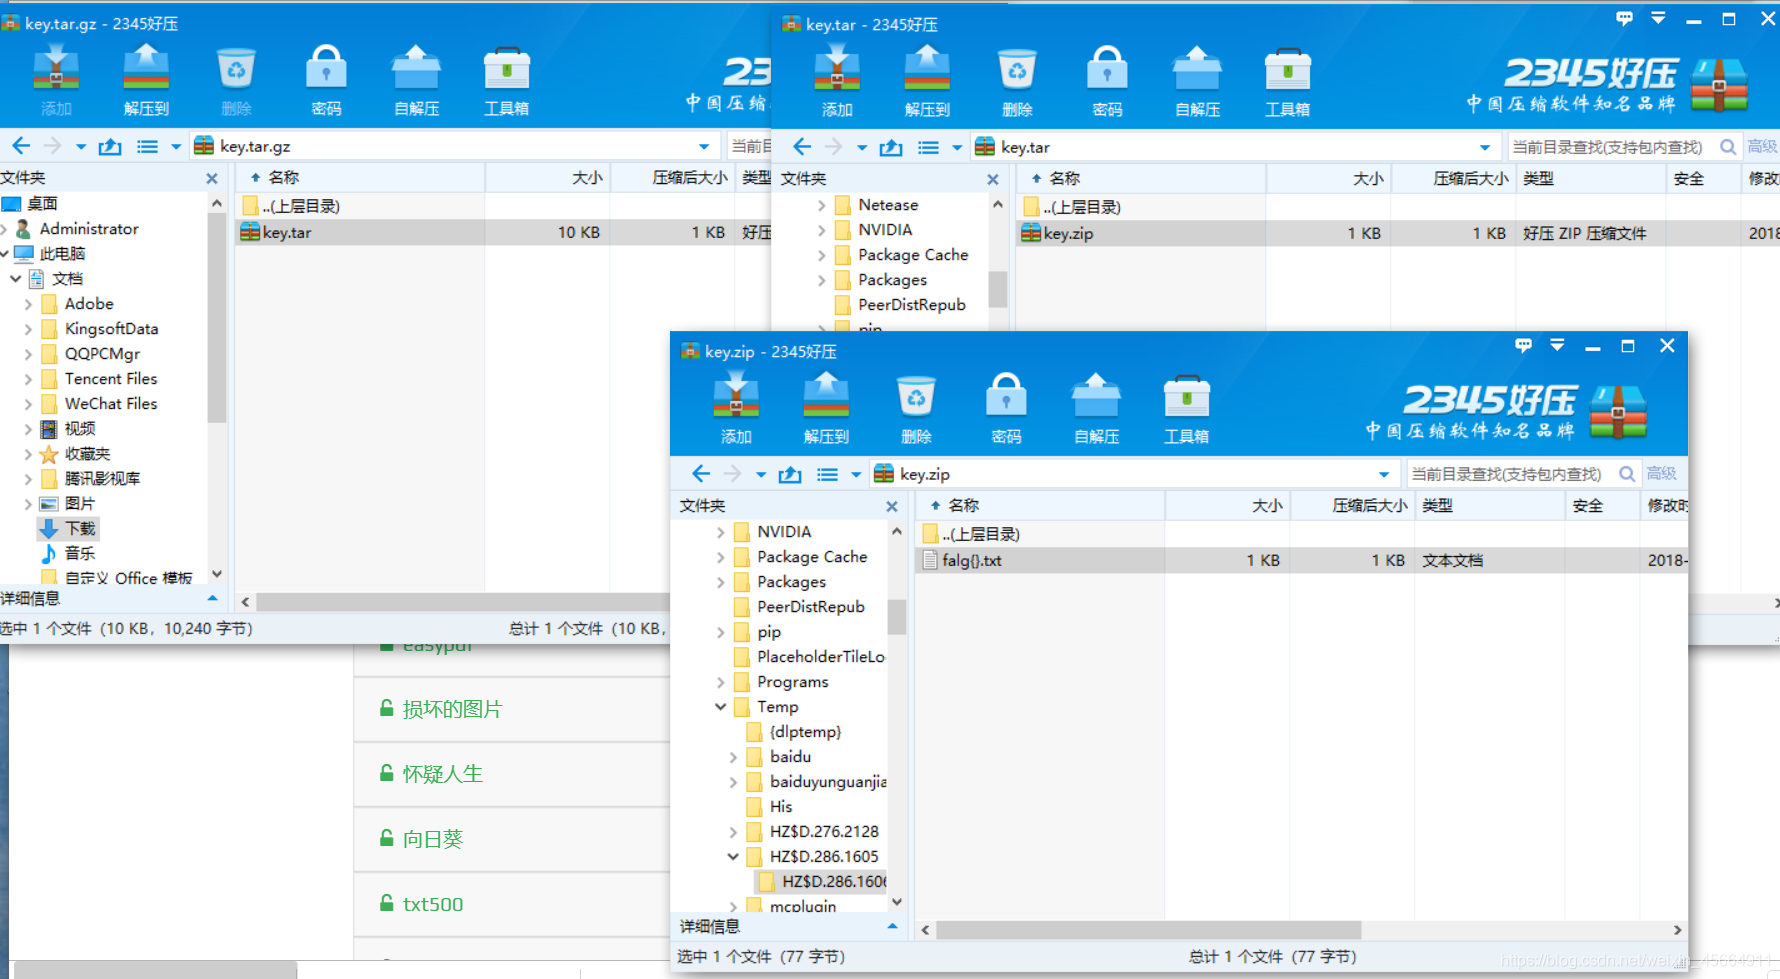Sort by 类型 column in key.zip window
Screen dimensions: 1780x979
(1490, 506)
